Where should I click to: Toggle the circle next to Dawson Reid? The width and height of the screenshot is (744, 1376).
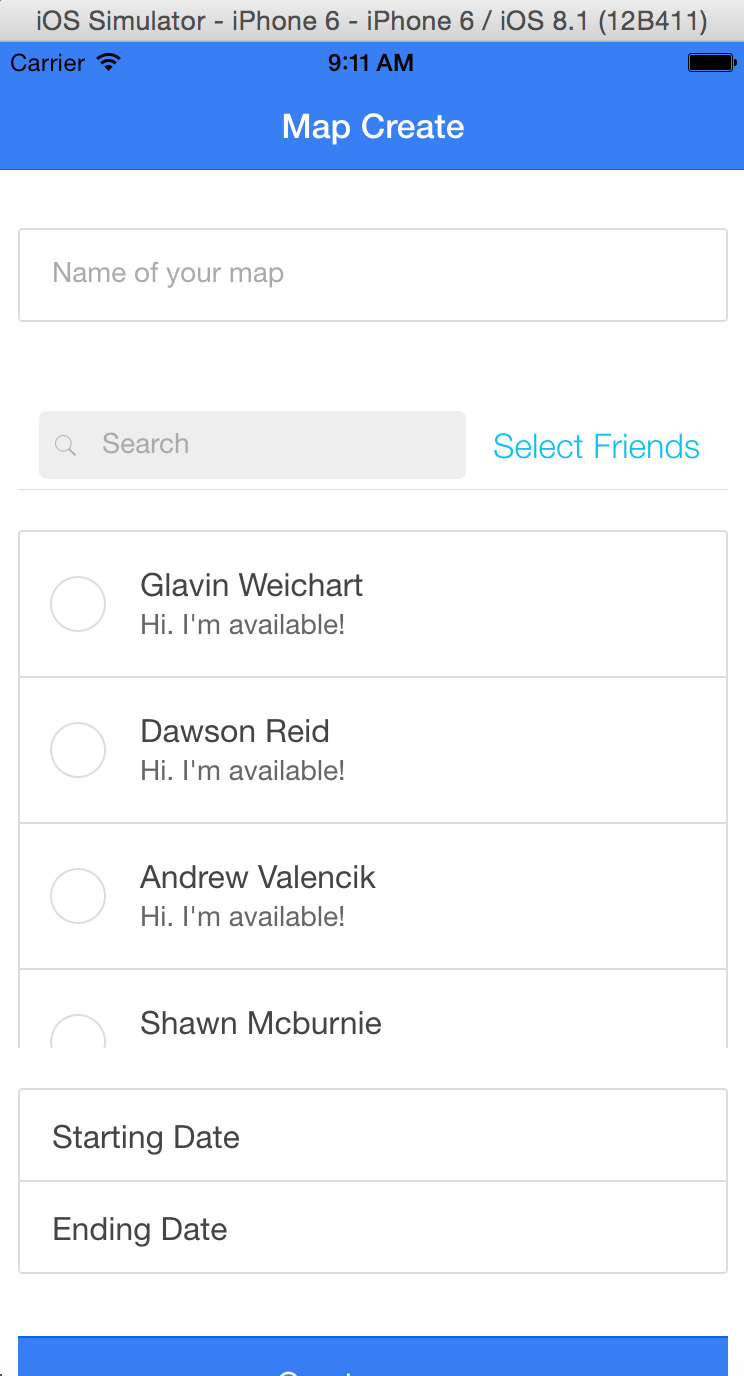(78, 750)
